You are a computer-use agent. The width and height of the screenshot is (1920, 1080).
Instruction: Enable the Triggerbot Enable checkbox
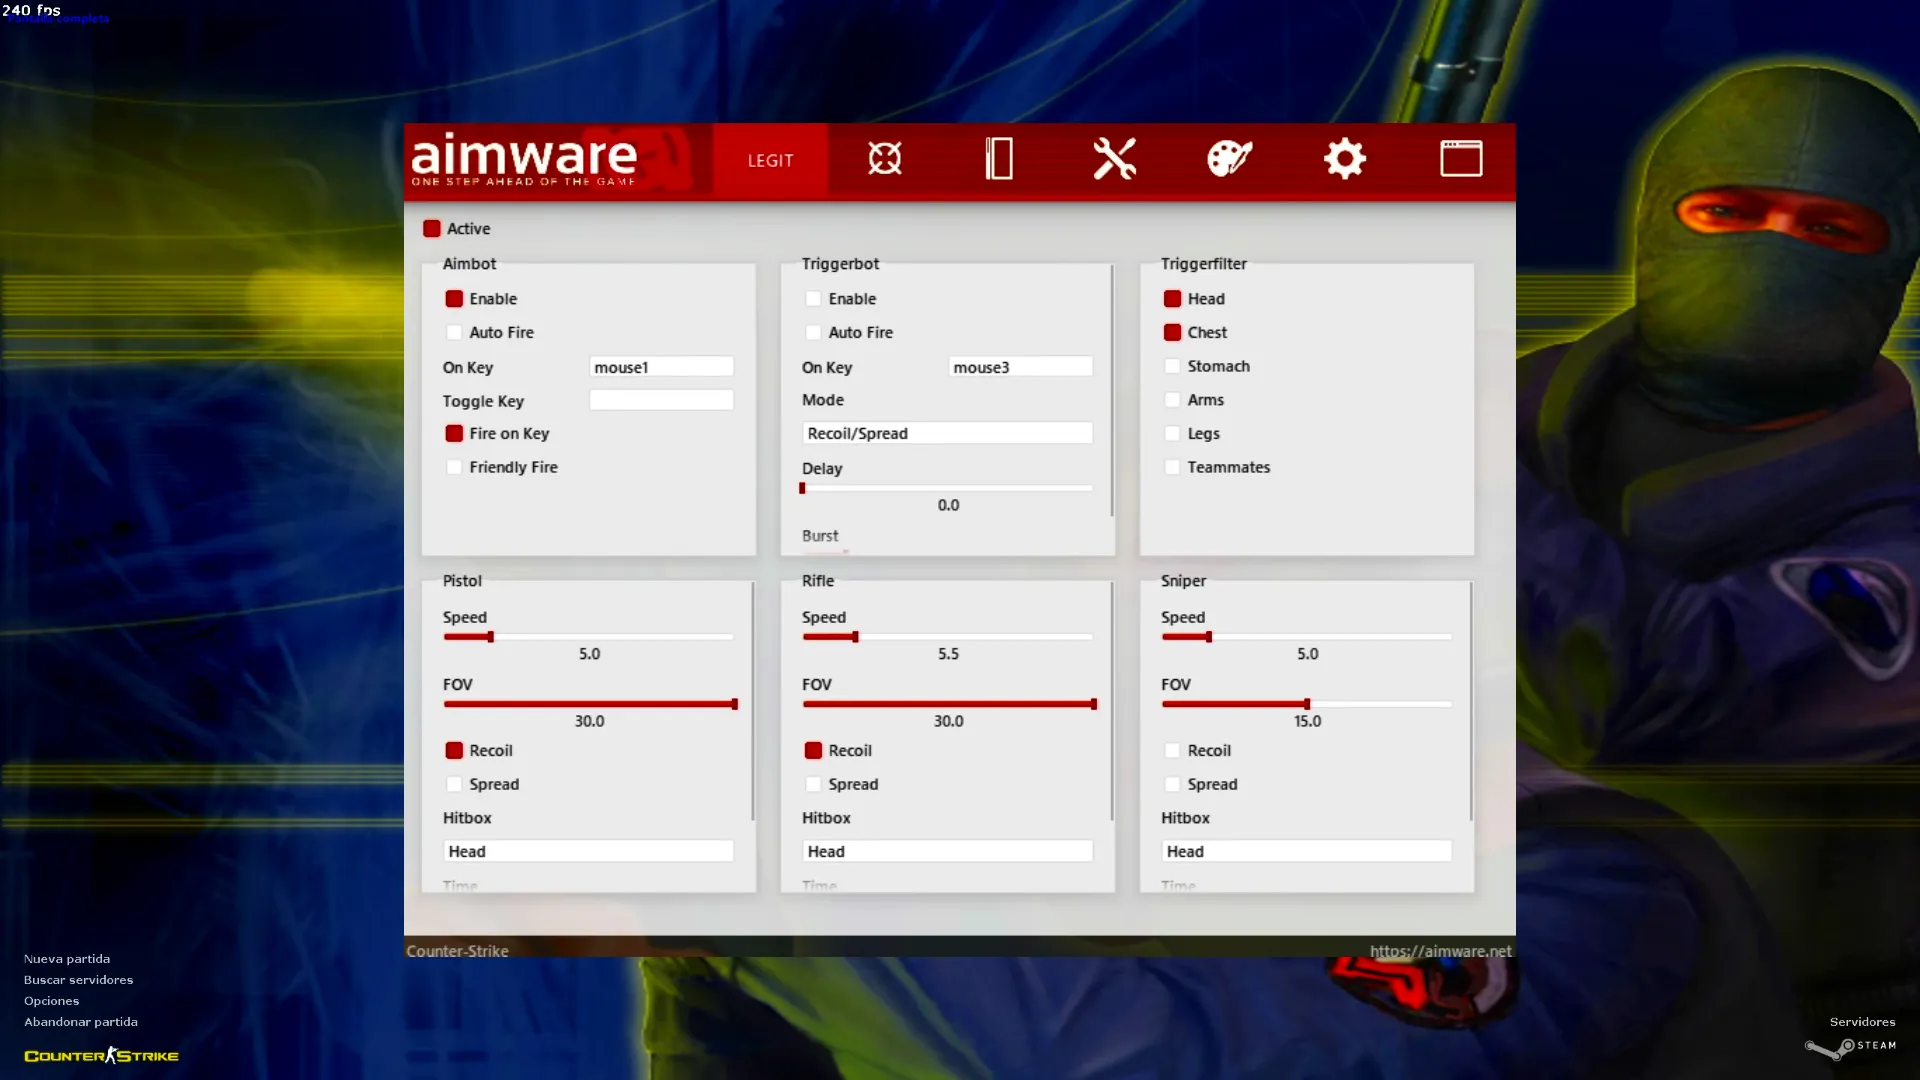click(813, 299)
